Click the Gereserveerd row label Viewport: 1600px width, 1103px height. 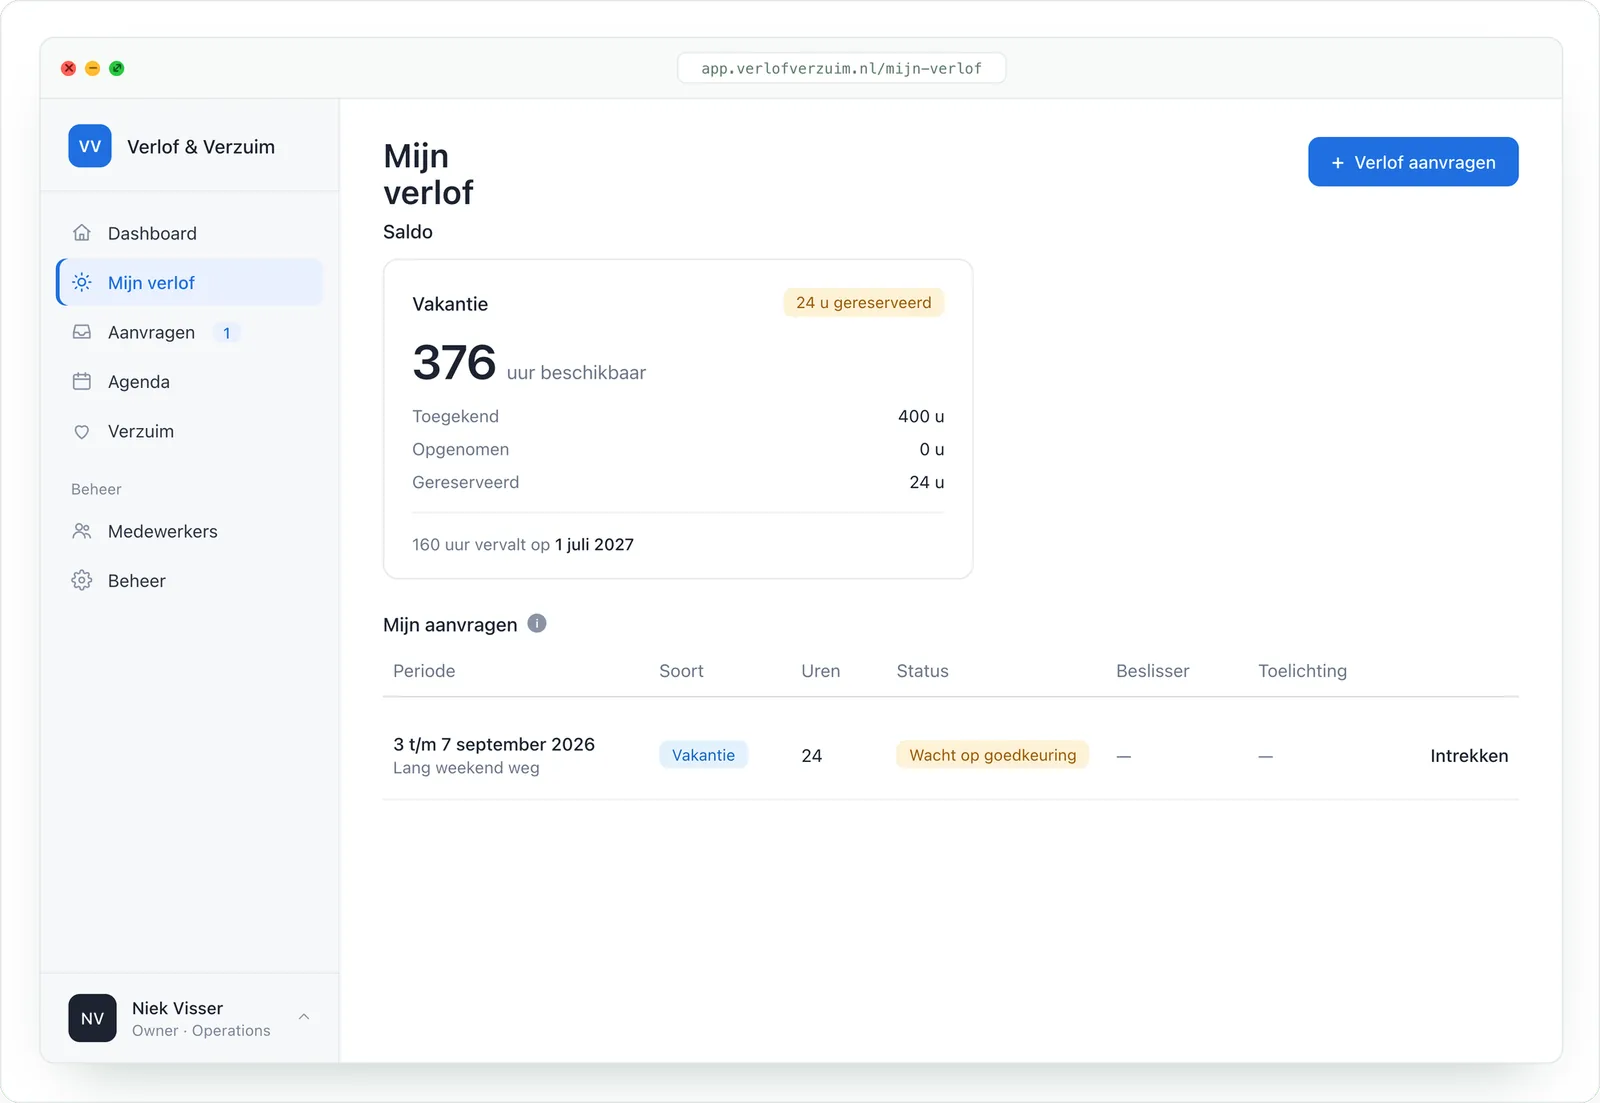click(x=466, y=482)
